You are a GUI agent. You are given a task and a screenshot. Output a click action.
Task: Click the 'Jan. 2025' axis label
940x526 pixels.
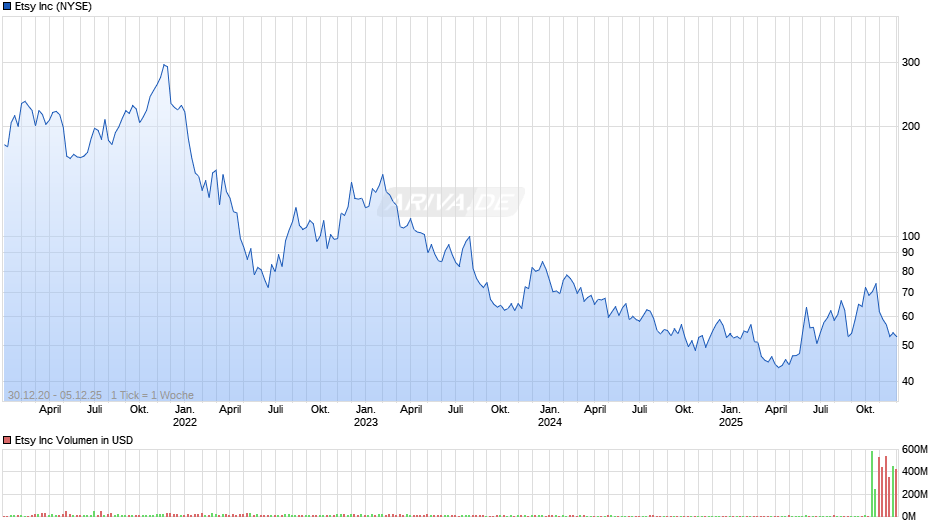pyautogui.click(x=731, y=416)
